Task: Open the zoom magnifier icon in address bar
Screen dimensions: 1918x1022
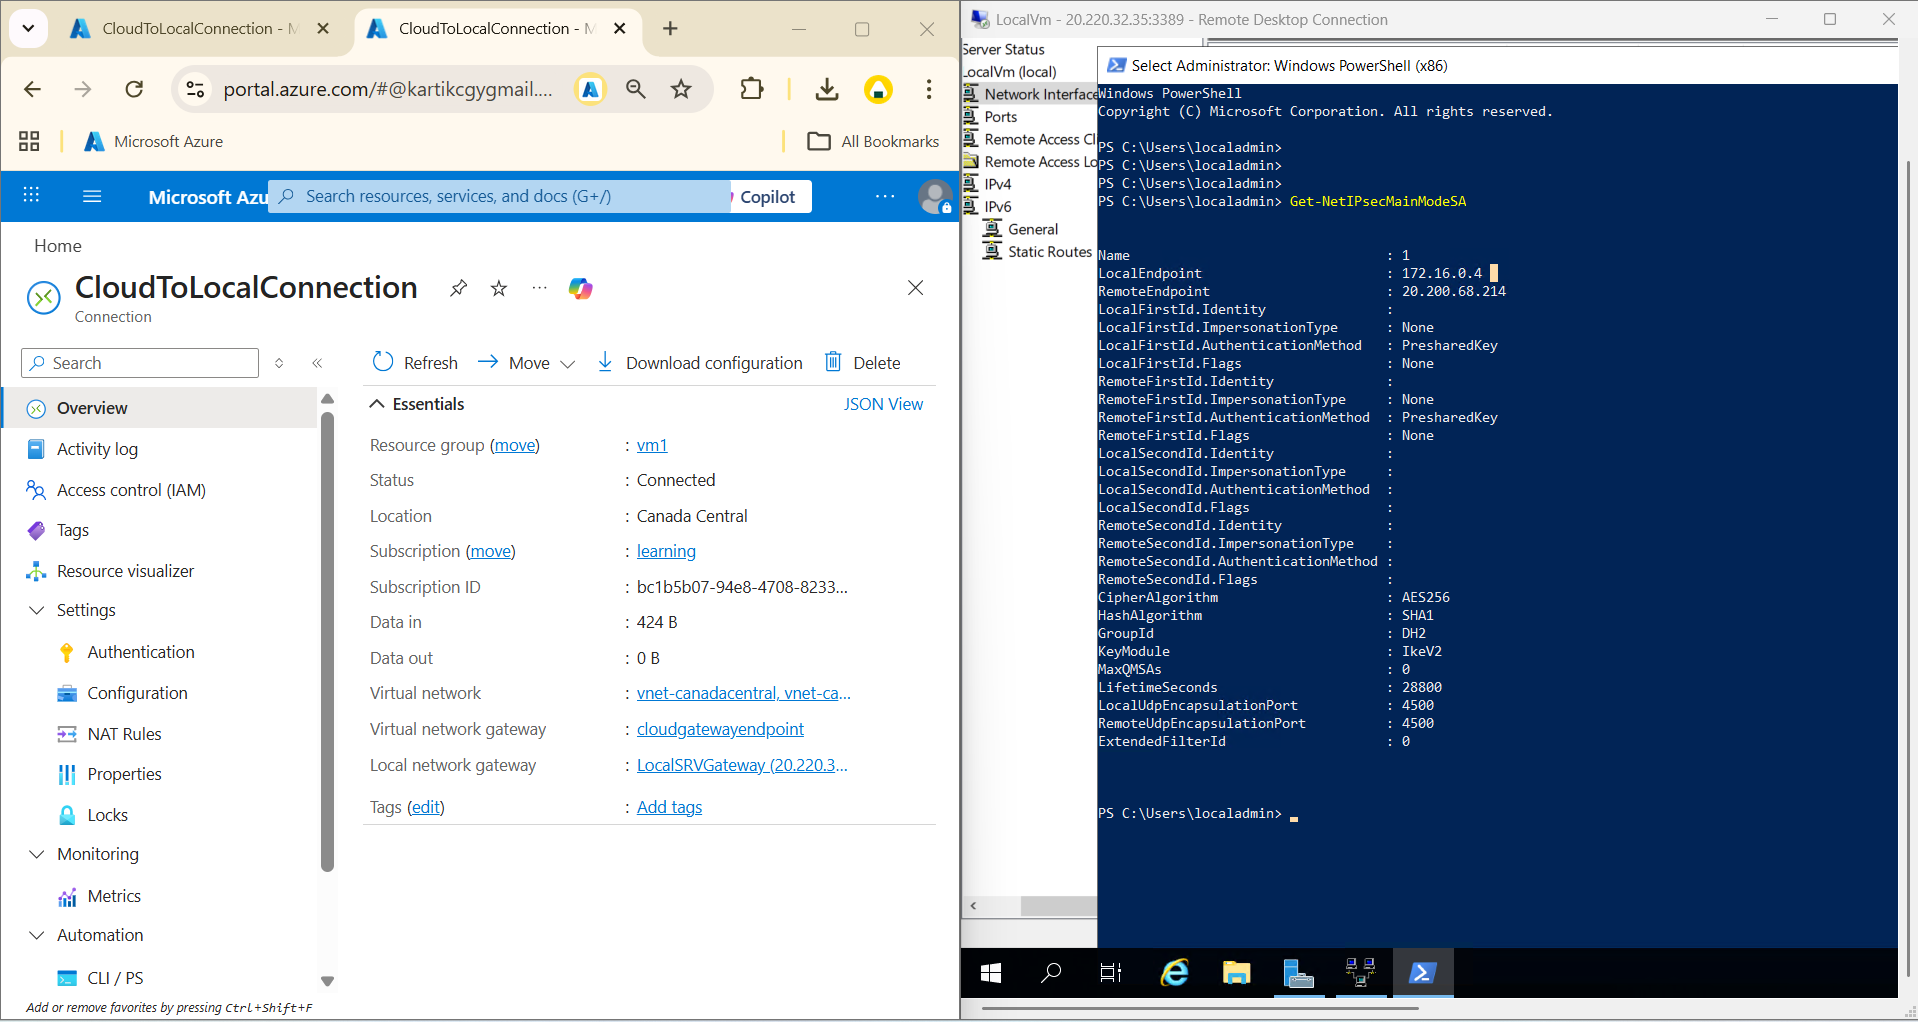Action: 635,89
